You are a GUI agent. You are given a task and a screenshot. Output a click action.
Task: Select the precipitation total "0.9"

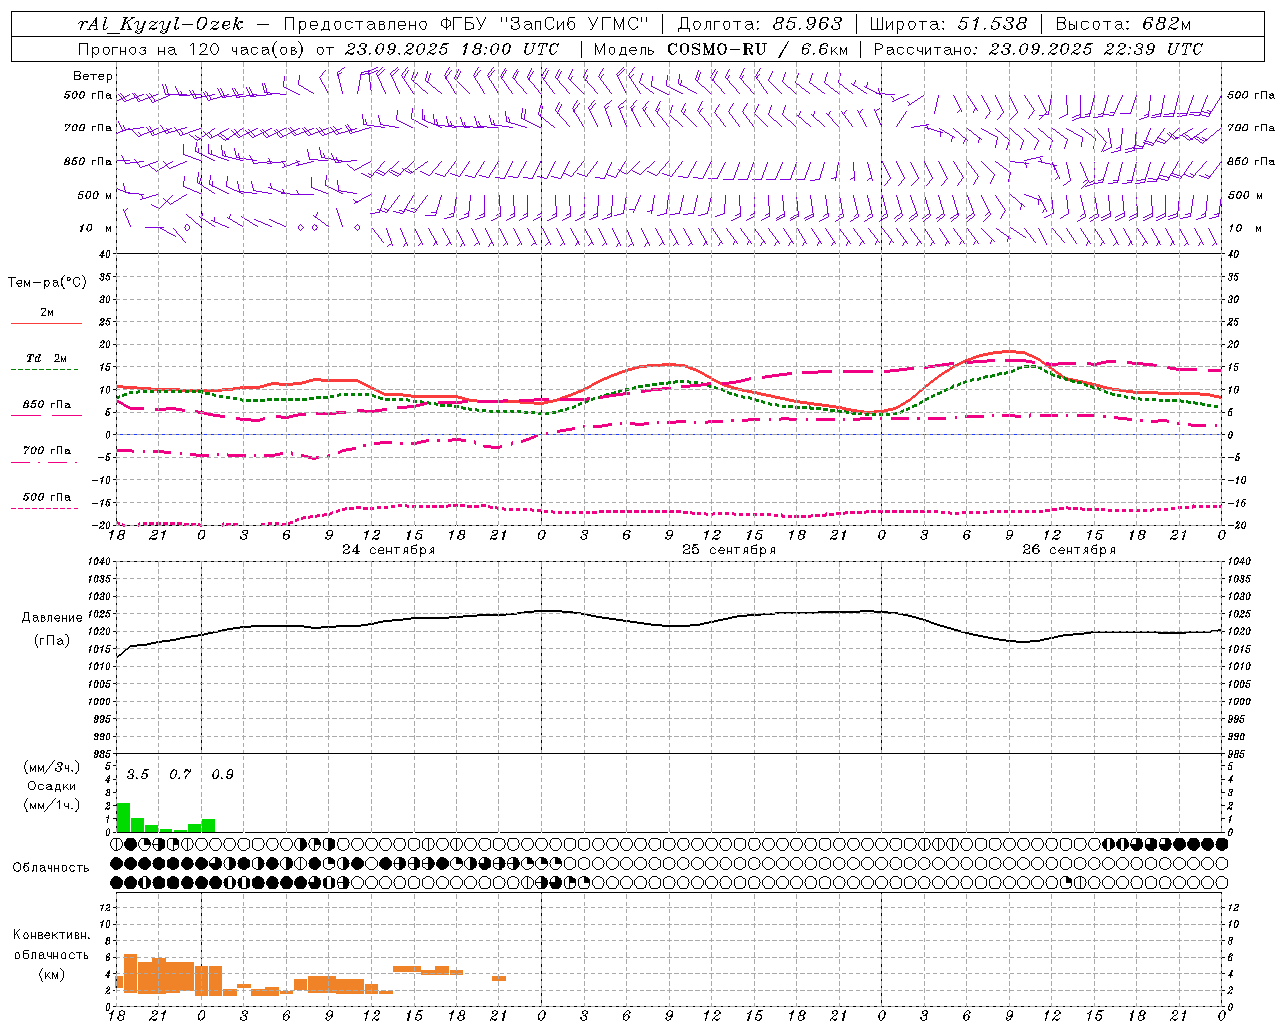tap(222, 774)
